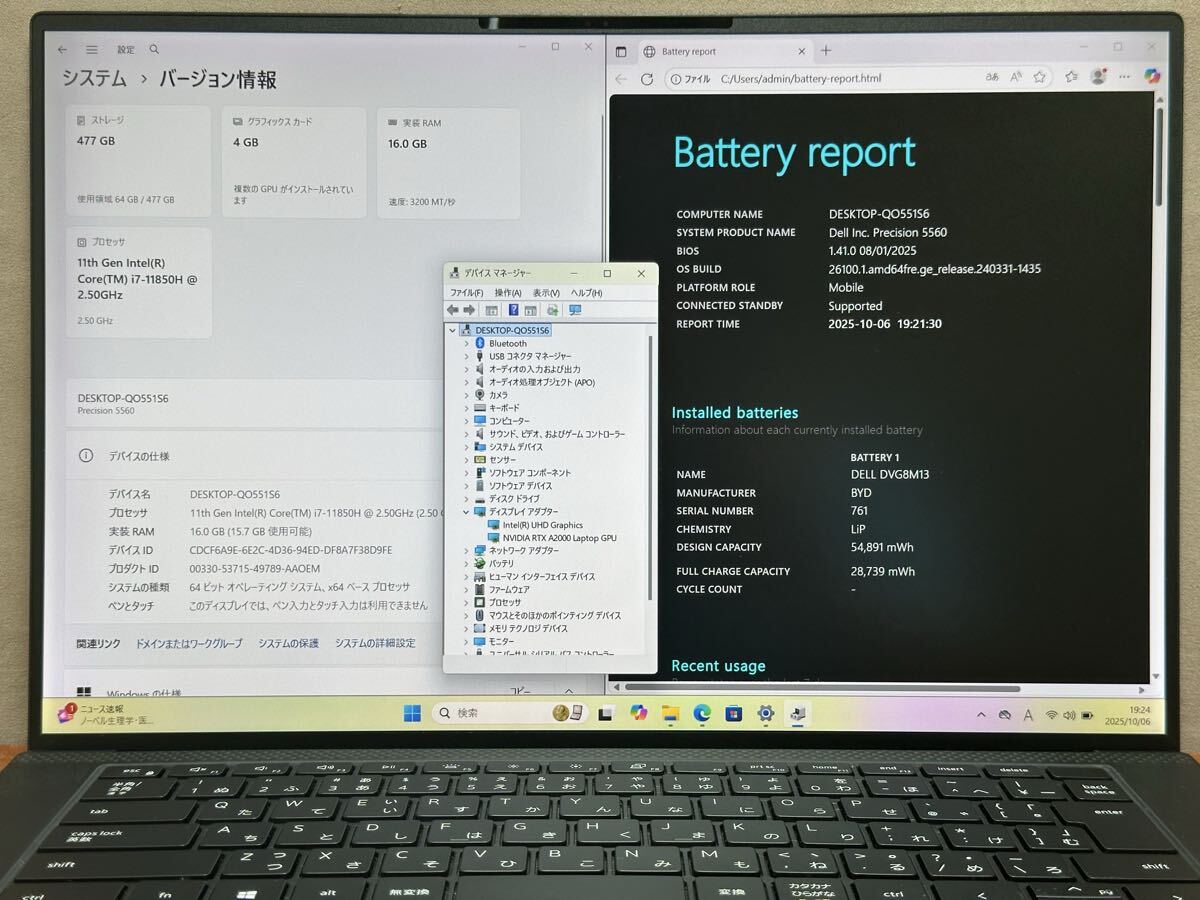Open the Settings hamburger navigation menu
The height and width of the screenshot is (900, 1200).
[x=92, y=49]
